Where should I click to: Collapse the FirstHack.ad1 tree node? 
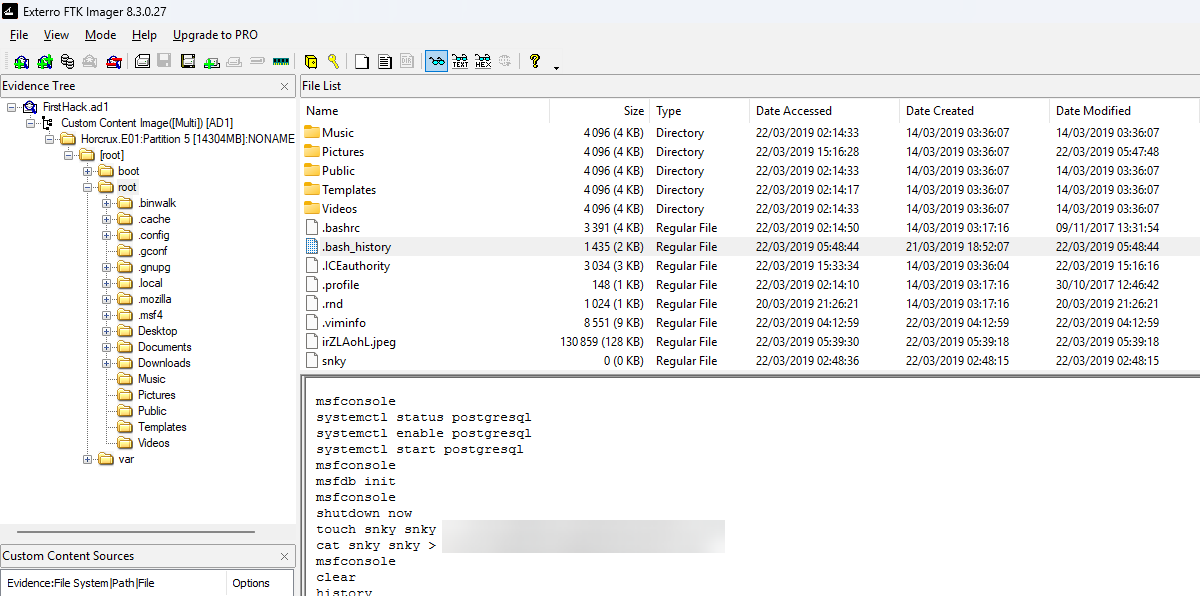pos(11,107)
